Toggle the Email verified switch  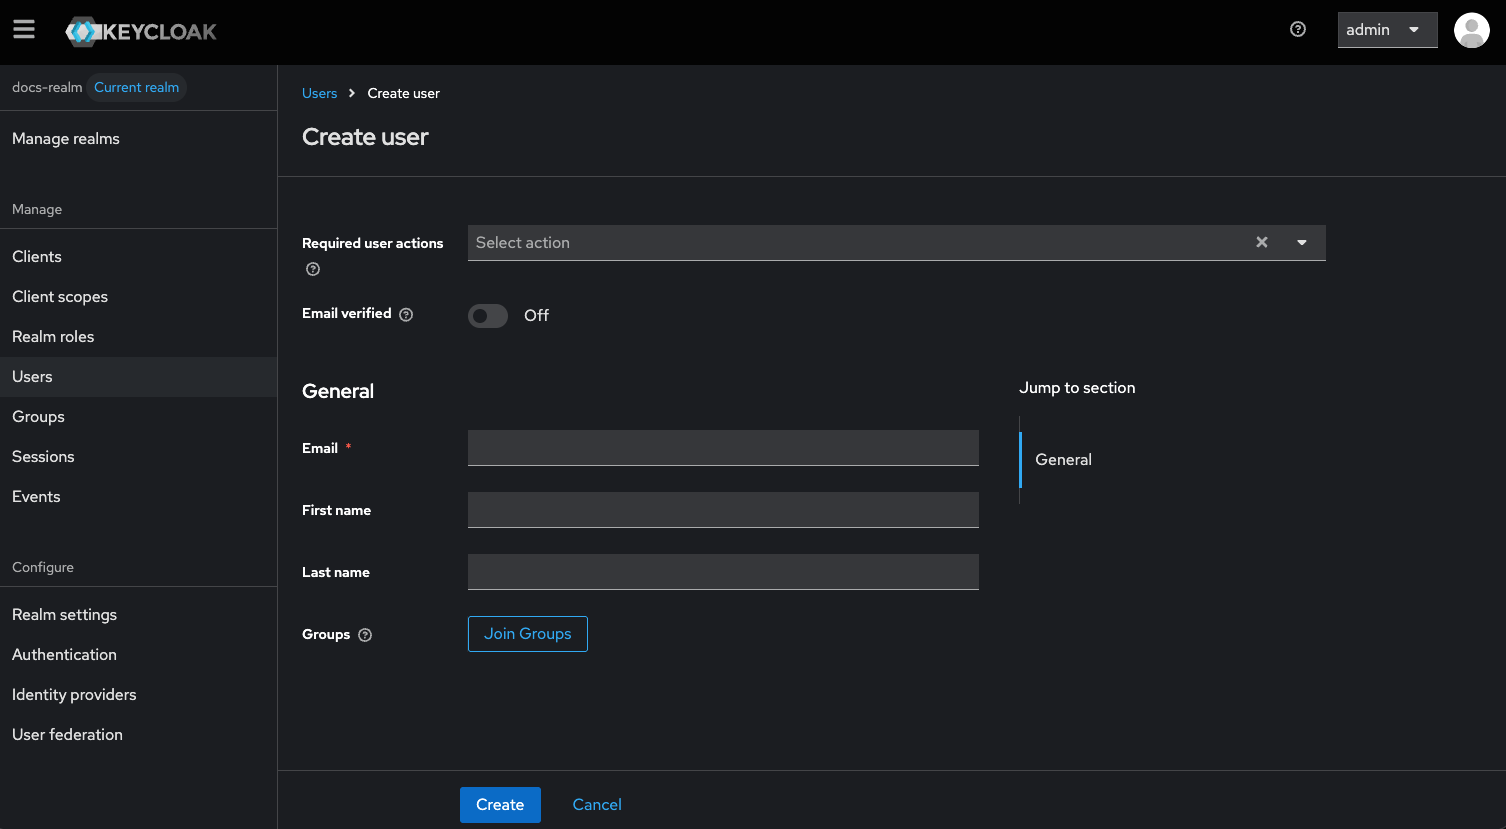488,316
